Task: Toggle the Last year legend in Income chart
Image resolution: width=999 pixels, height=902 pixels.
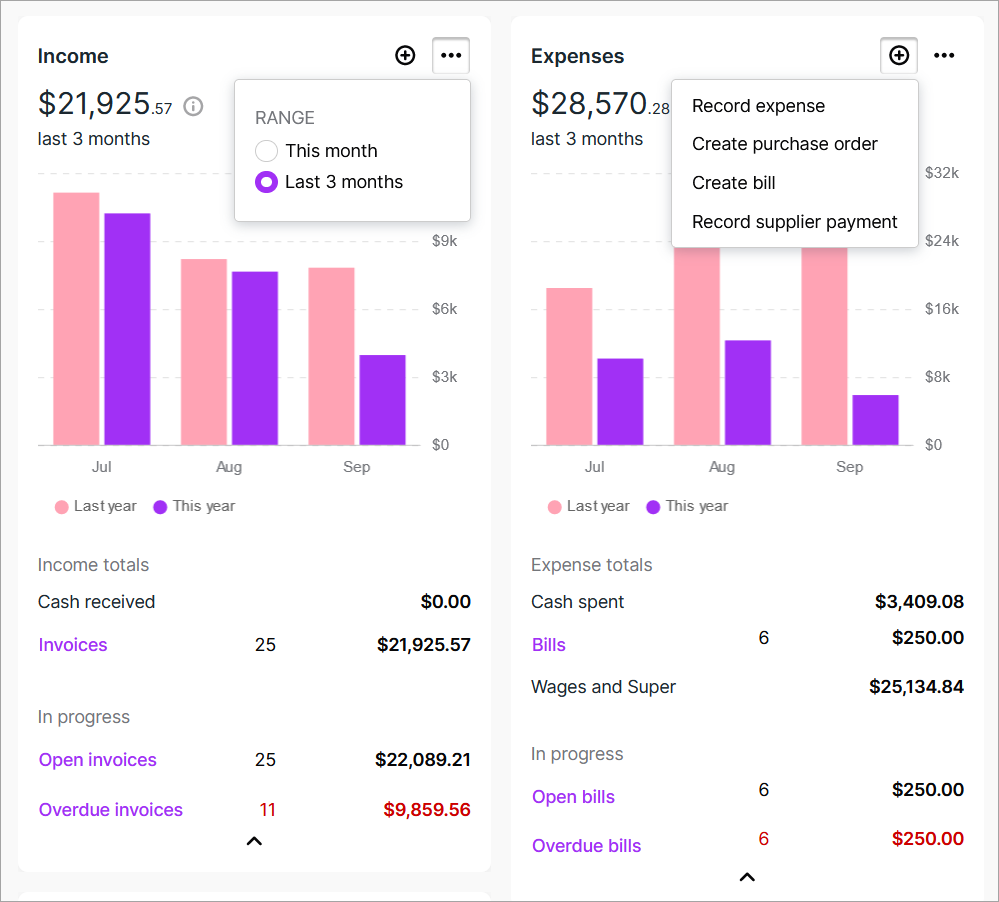Action: pyautogui.click(x=96, y=506)
